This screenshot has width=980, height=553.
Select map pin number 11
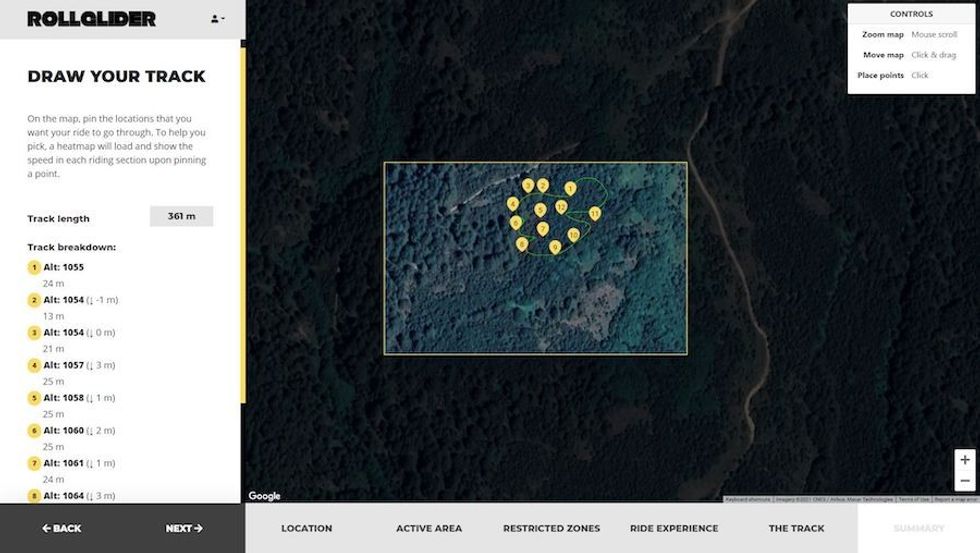click(595, 212)
